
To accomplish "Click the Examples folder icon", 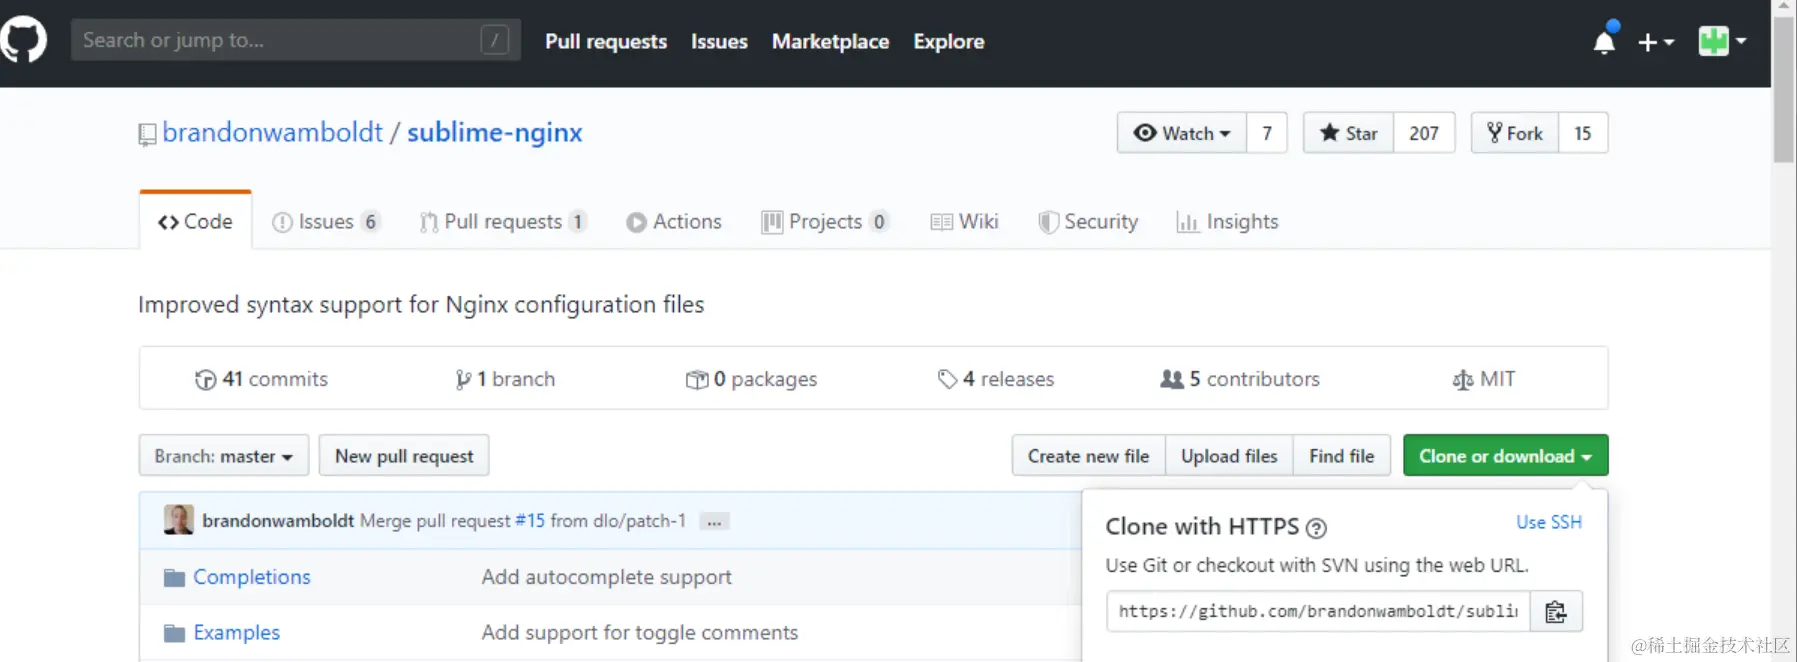I will pos(174,633).
